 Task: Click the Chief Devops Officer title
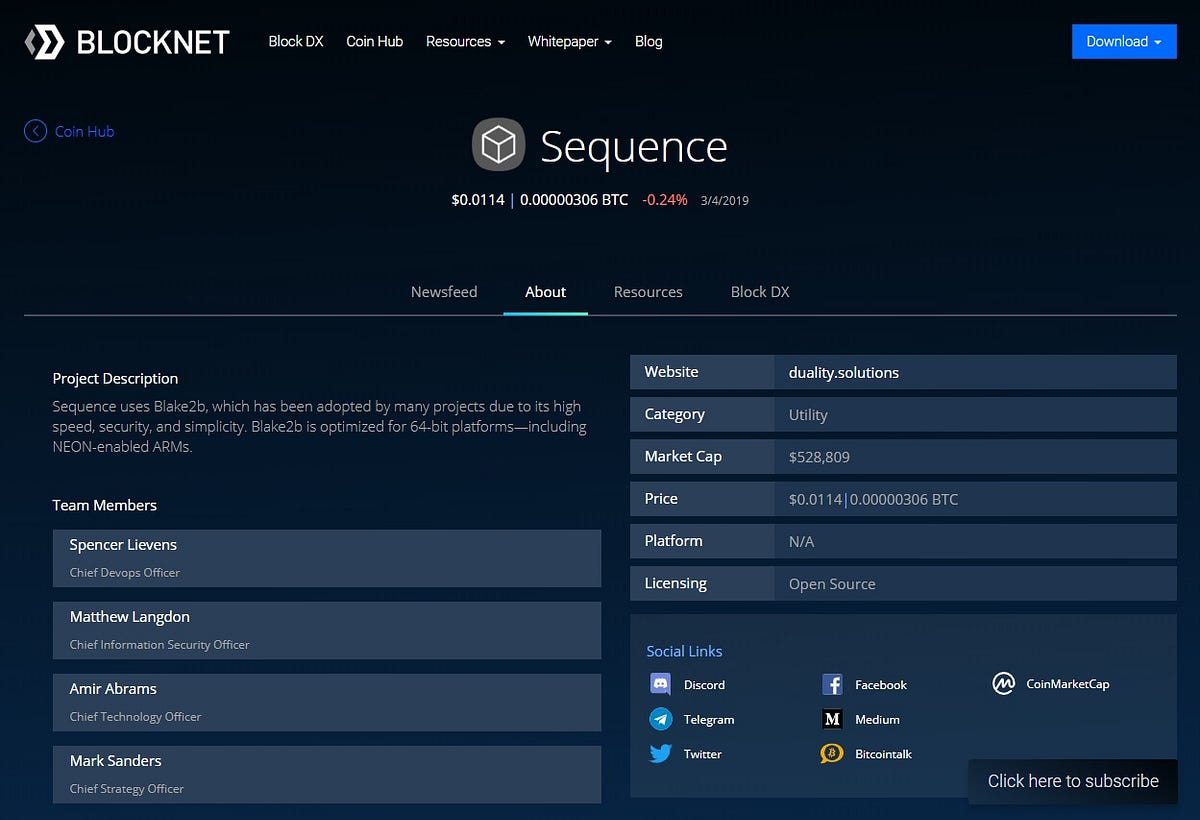[x=125, y=573]
